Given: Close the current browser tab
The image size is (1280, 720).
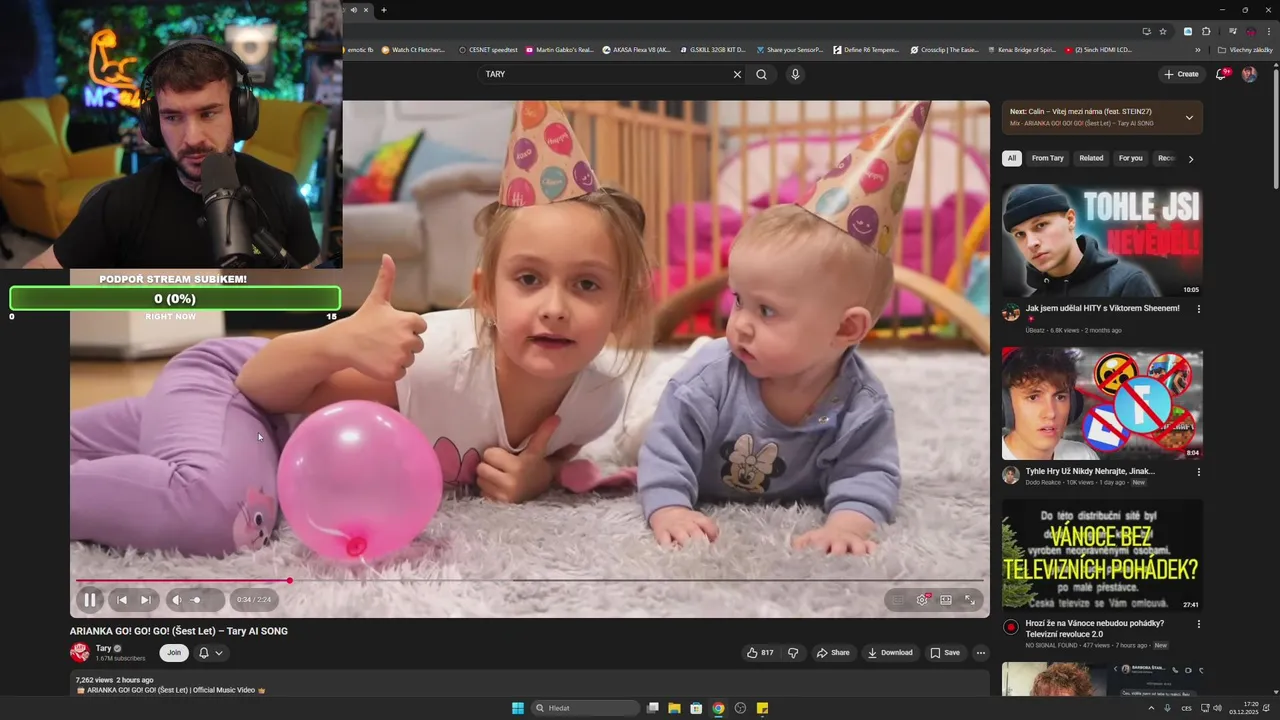Looking at the screenshot, I should 366,10.
